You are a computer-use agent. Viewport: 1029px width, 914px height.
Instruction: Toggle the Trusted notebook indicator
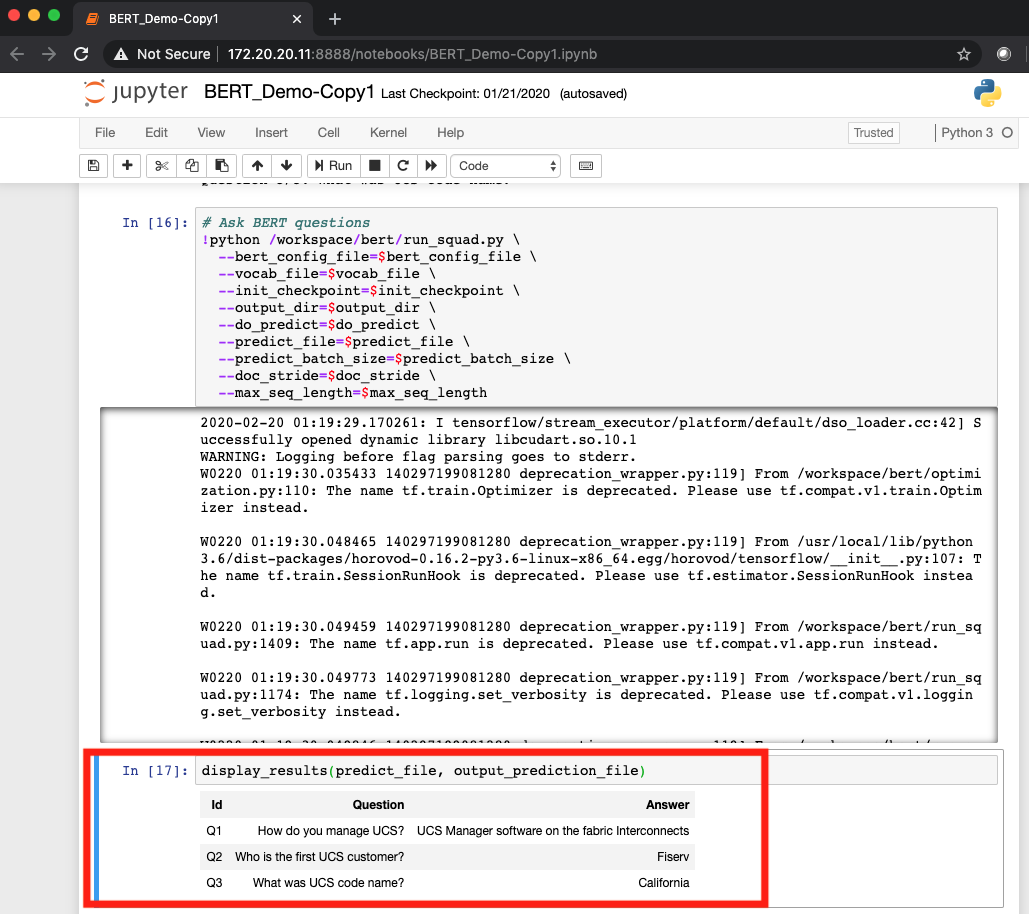tap(873, 132)
